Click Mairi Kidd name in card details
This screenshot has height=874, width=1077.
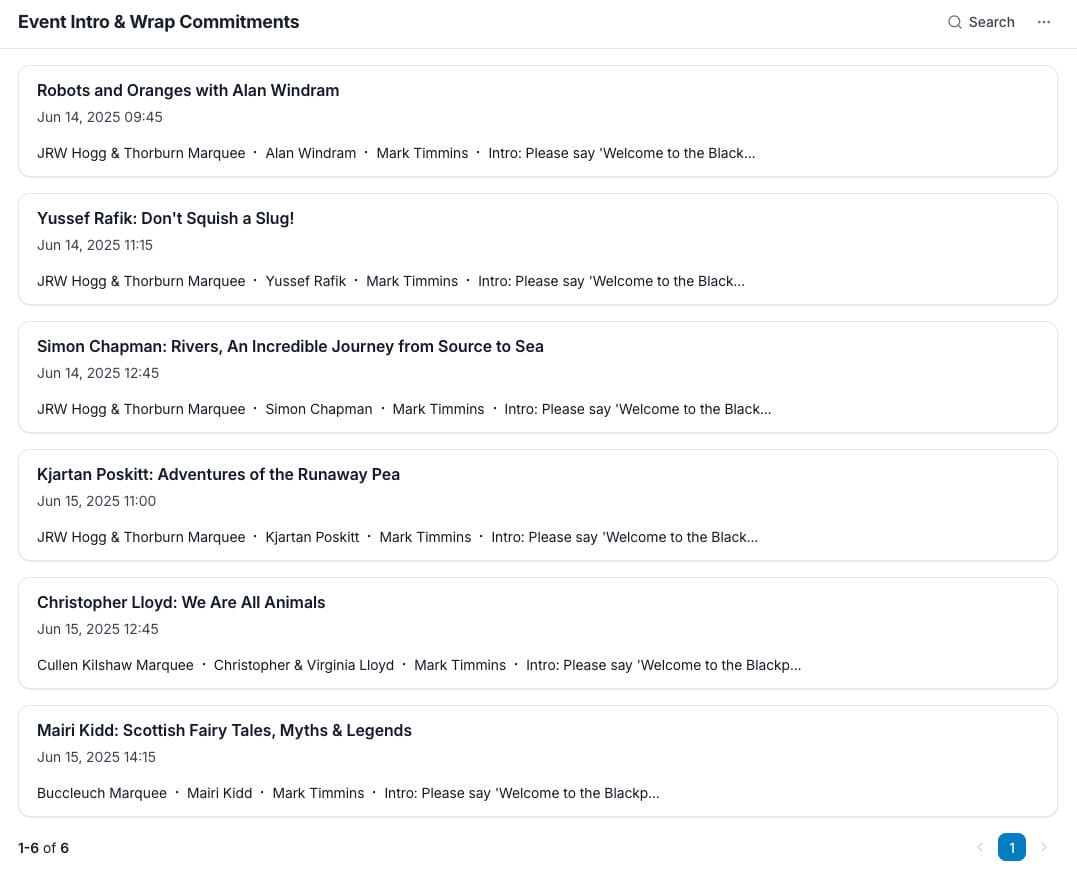[x=219, y=793]
